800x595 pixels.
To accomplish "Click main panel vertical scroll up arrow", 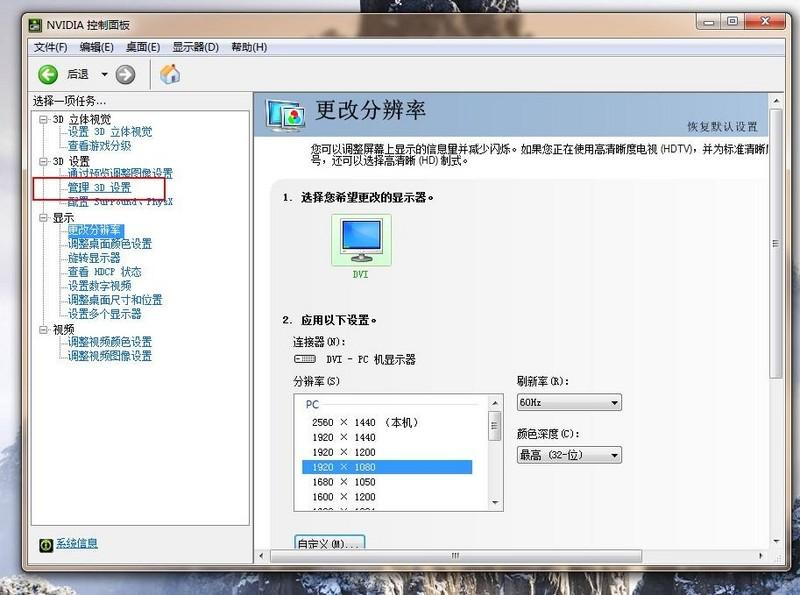I will (x=776, y=101).
